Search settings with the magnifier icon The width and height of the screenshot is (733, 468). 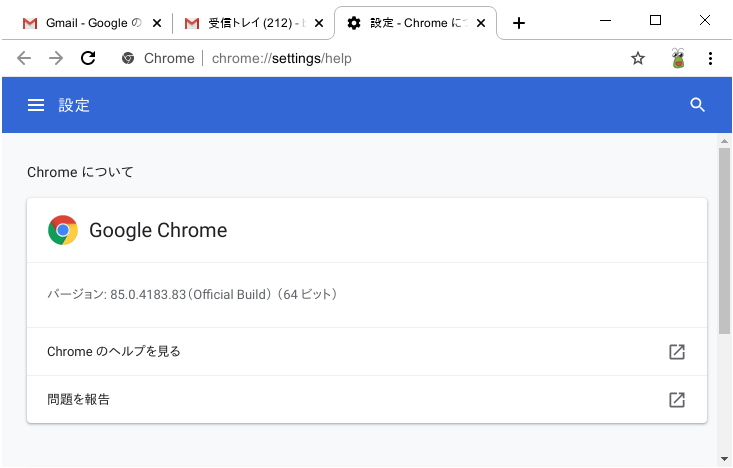click(x=697, y=105)
